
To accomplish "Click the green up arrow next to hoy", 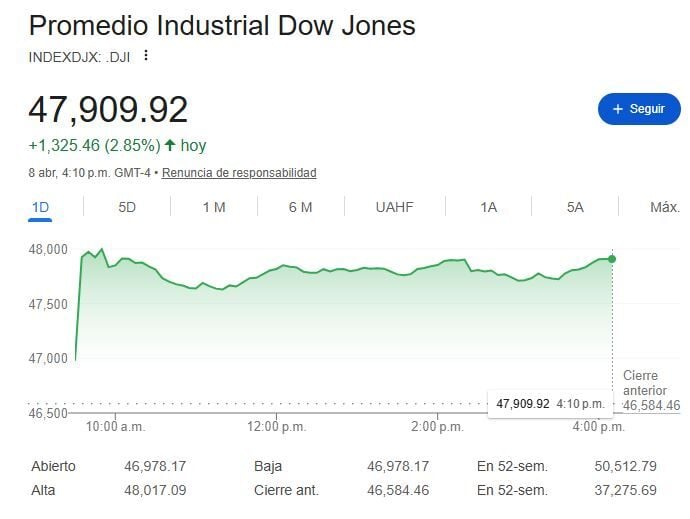I will click(170, 146).
